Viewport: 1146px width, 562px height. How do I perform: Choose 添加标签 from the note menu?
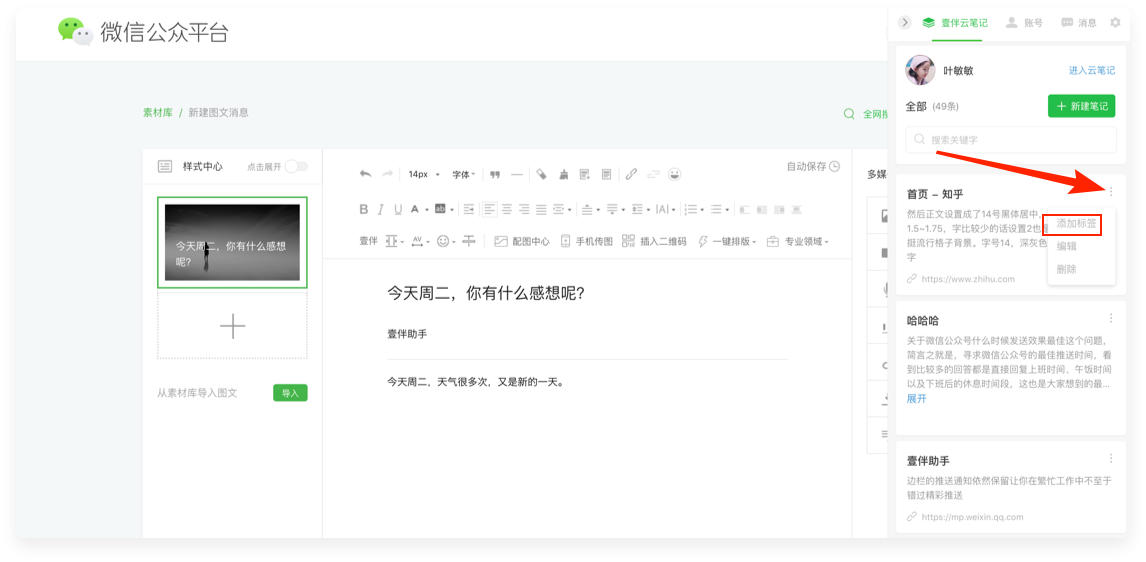[x=1076, y=224]
